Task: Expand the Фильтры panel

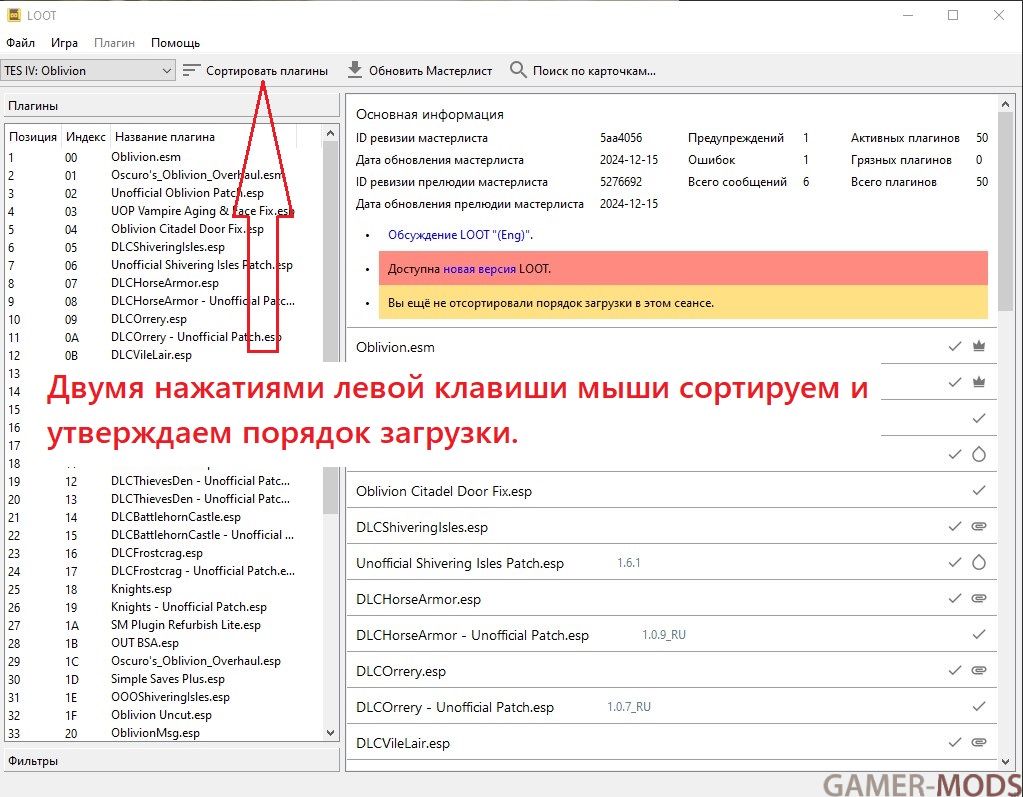Action: (172, 760)
